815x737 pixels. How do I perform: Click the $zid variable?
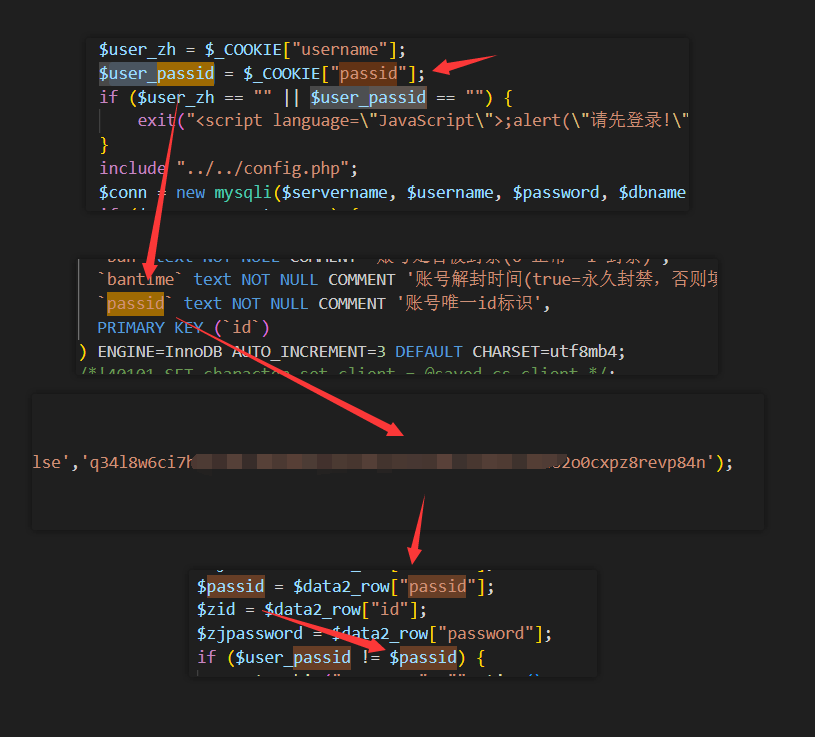(216, 610)
